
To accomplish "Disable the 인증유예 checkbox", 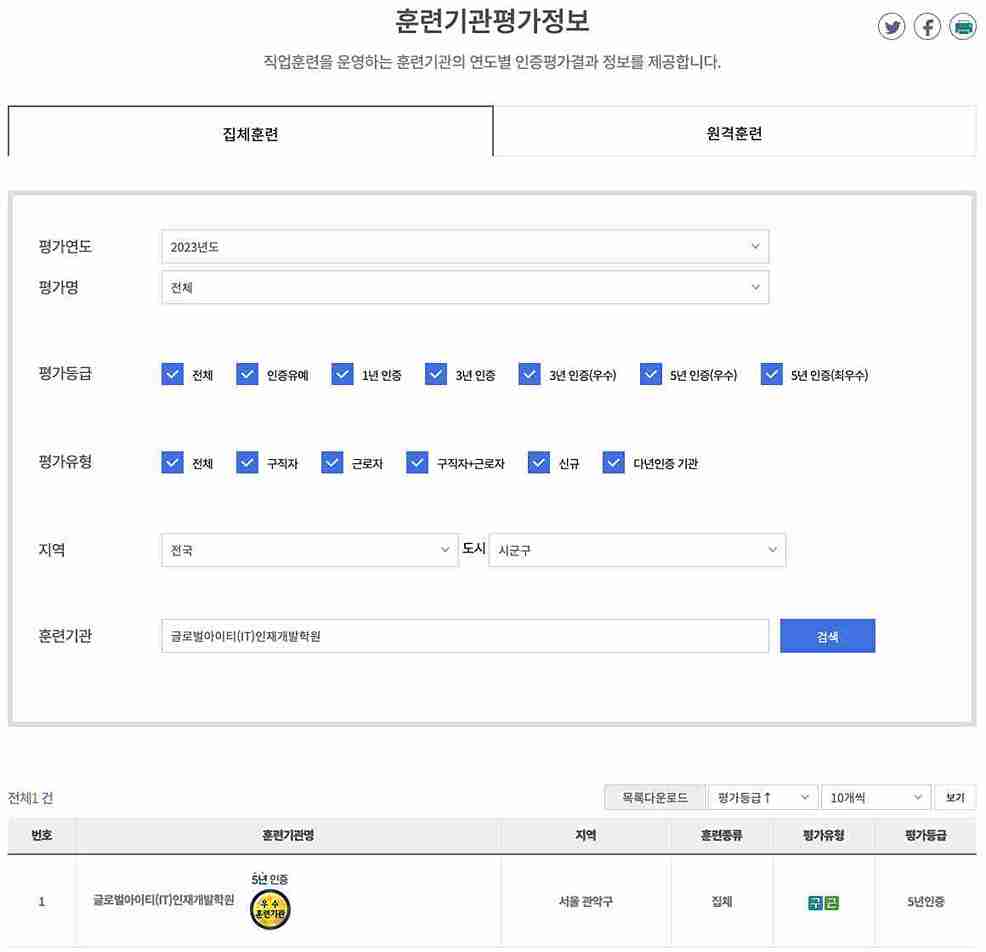I will coord(247,374).
